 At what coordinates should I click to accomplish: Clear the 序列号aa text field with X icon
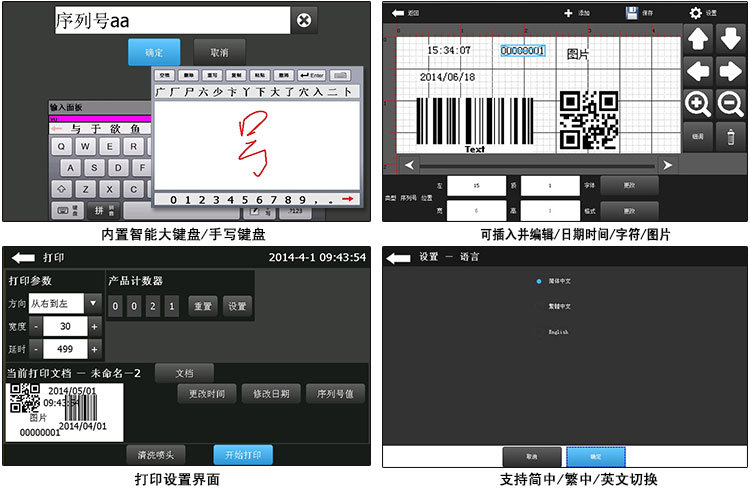(304, 20)
